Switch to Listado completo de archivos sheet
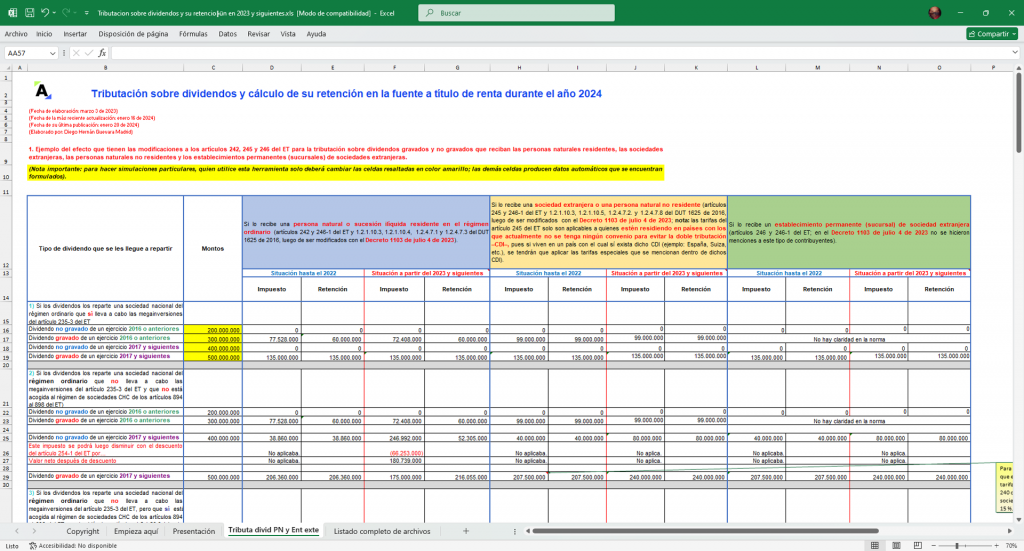 pos(382,531)
